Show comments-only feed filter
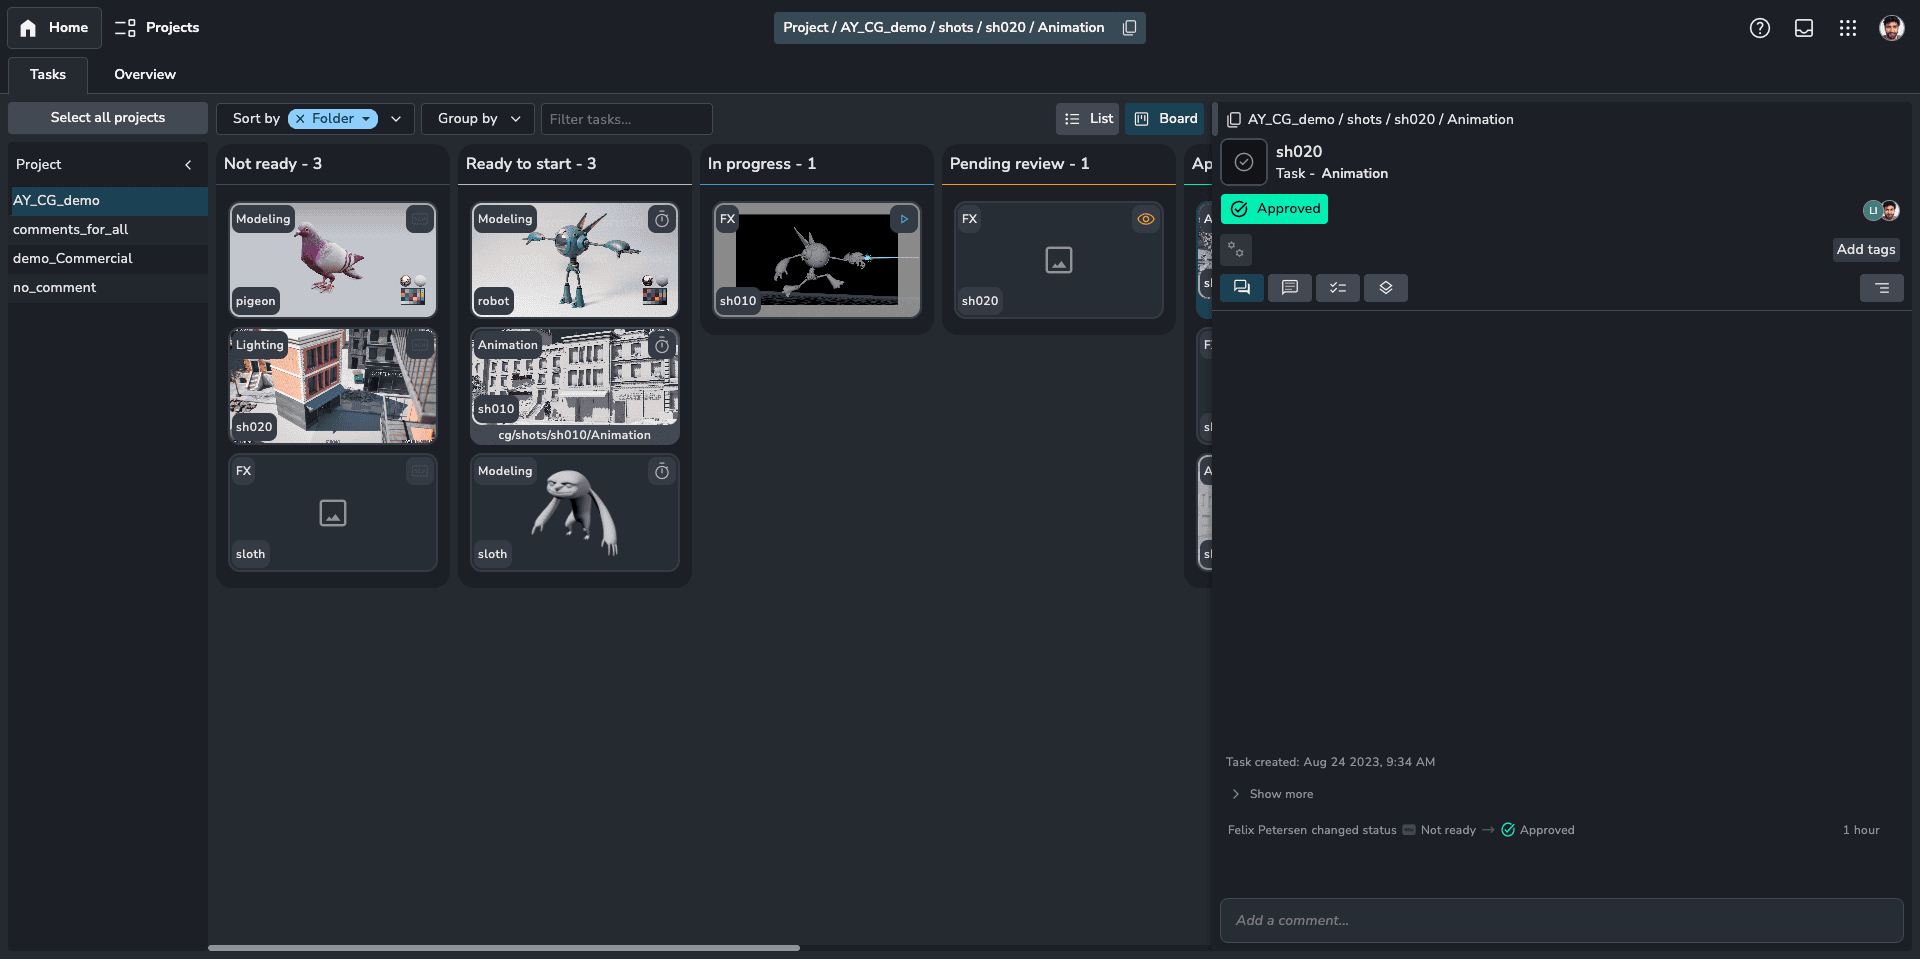 pos(1289,288)
